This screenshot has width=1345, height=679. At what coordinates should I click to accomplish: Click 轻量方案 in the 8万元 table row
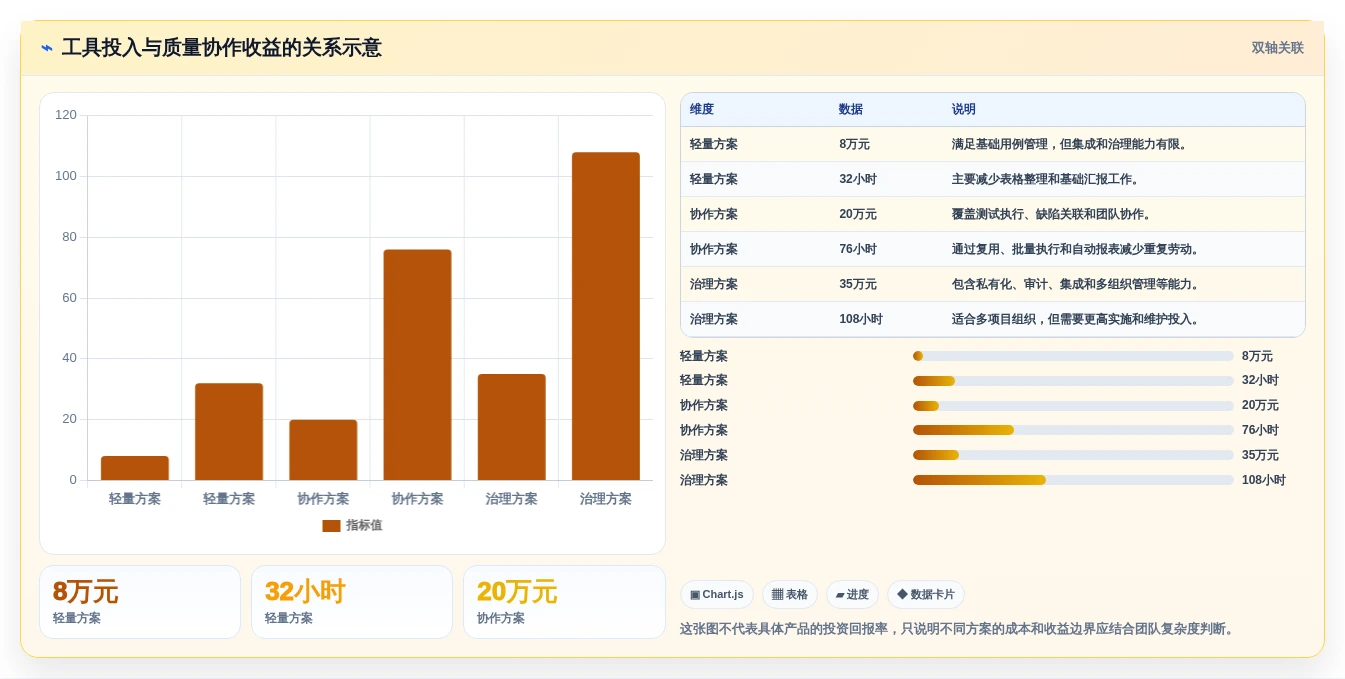[714, 145]
